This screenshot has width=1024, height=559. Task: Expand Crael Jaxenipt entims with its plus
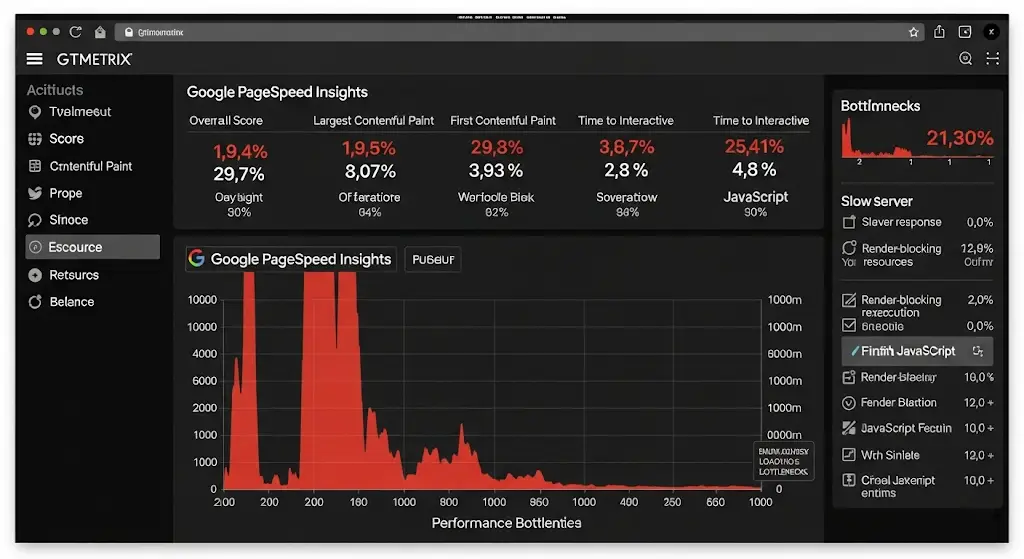pyautogui.click(x=990, y=481)
